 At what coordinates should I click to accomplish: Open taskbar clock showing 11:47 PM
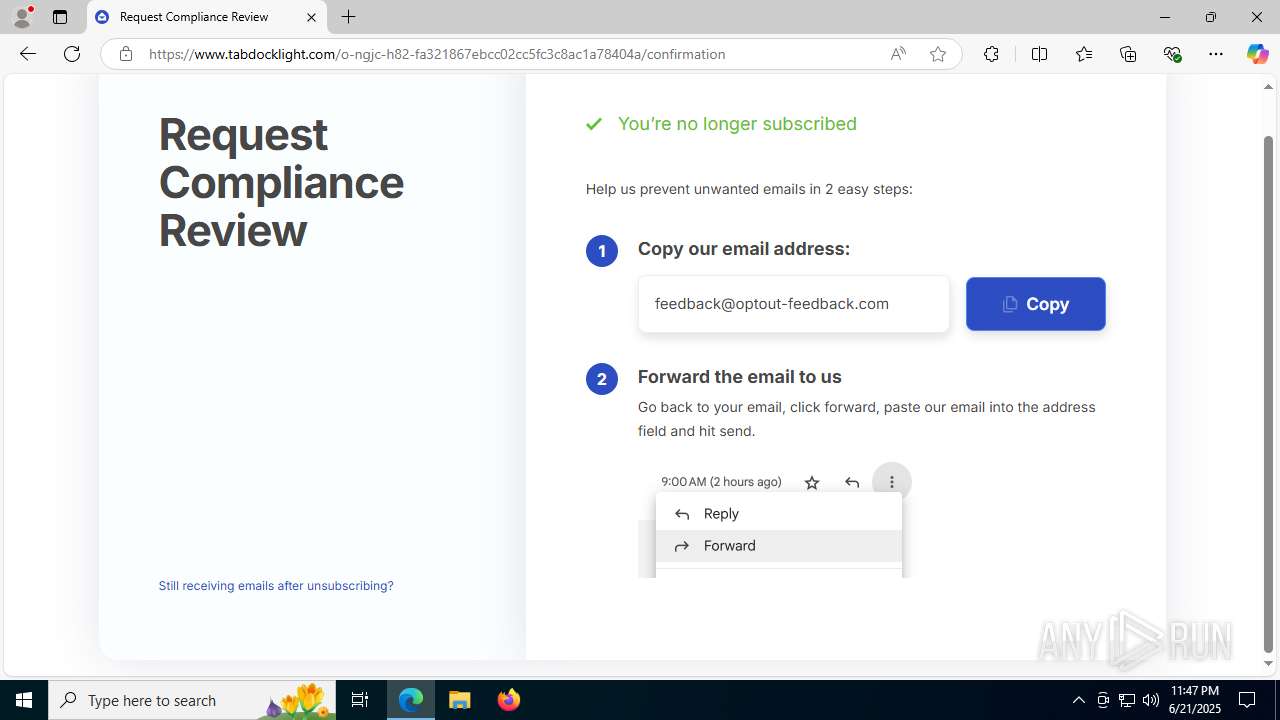pyautogui.click(x=1194, y=700)
